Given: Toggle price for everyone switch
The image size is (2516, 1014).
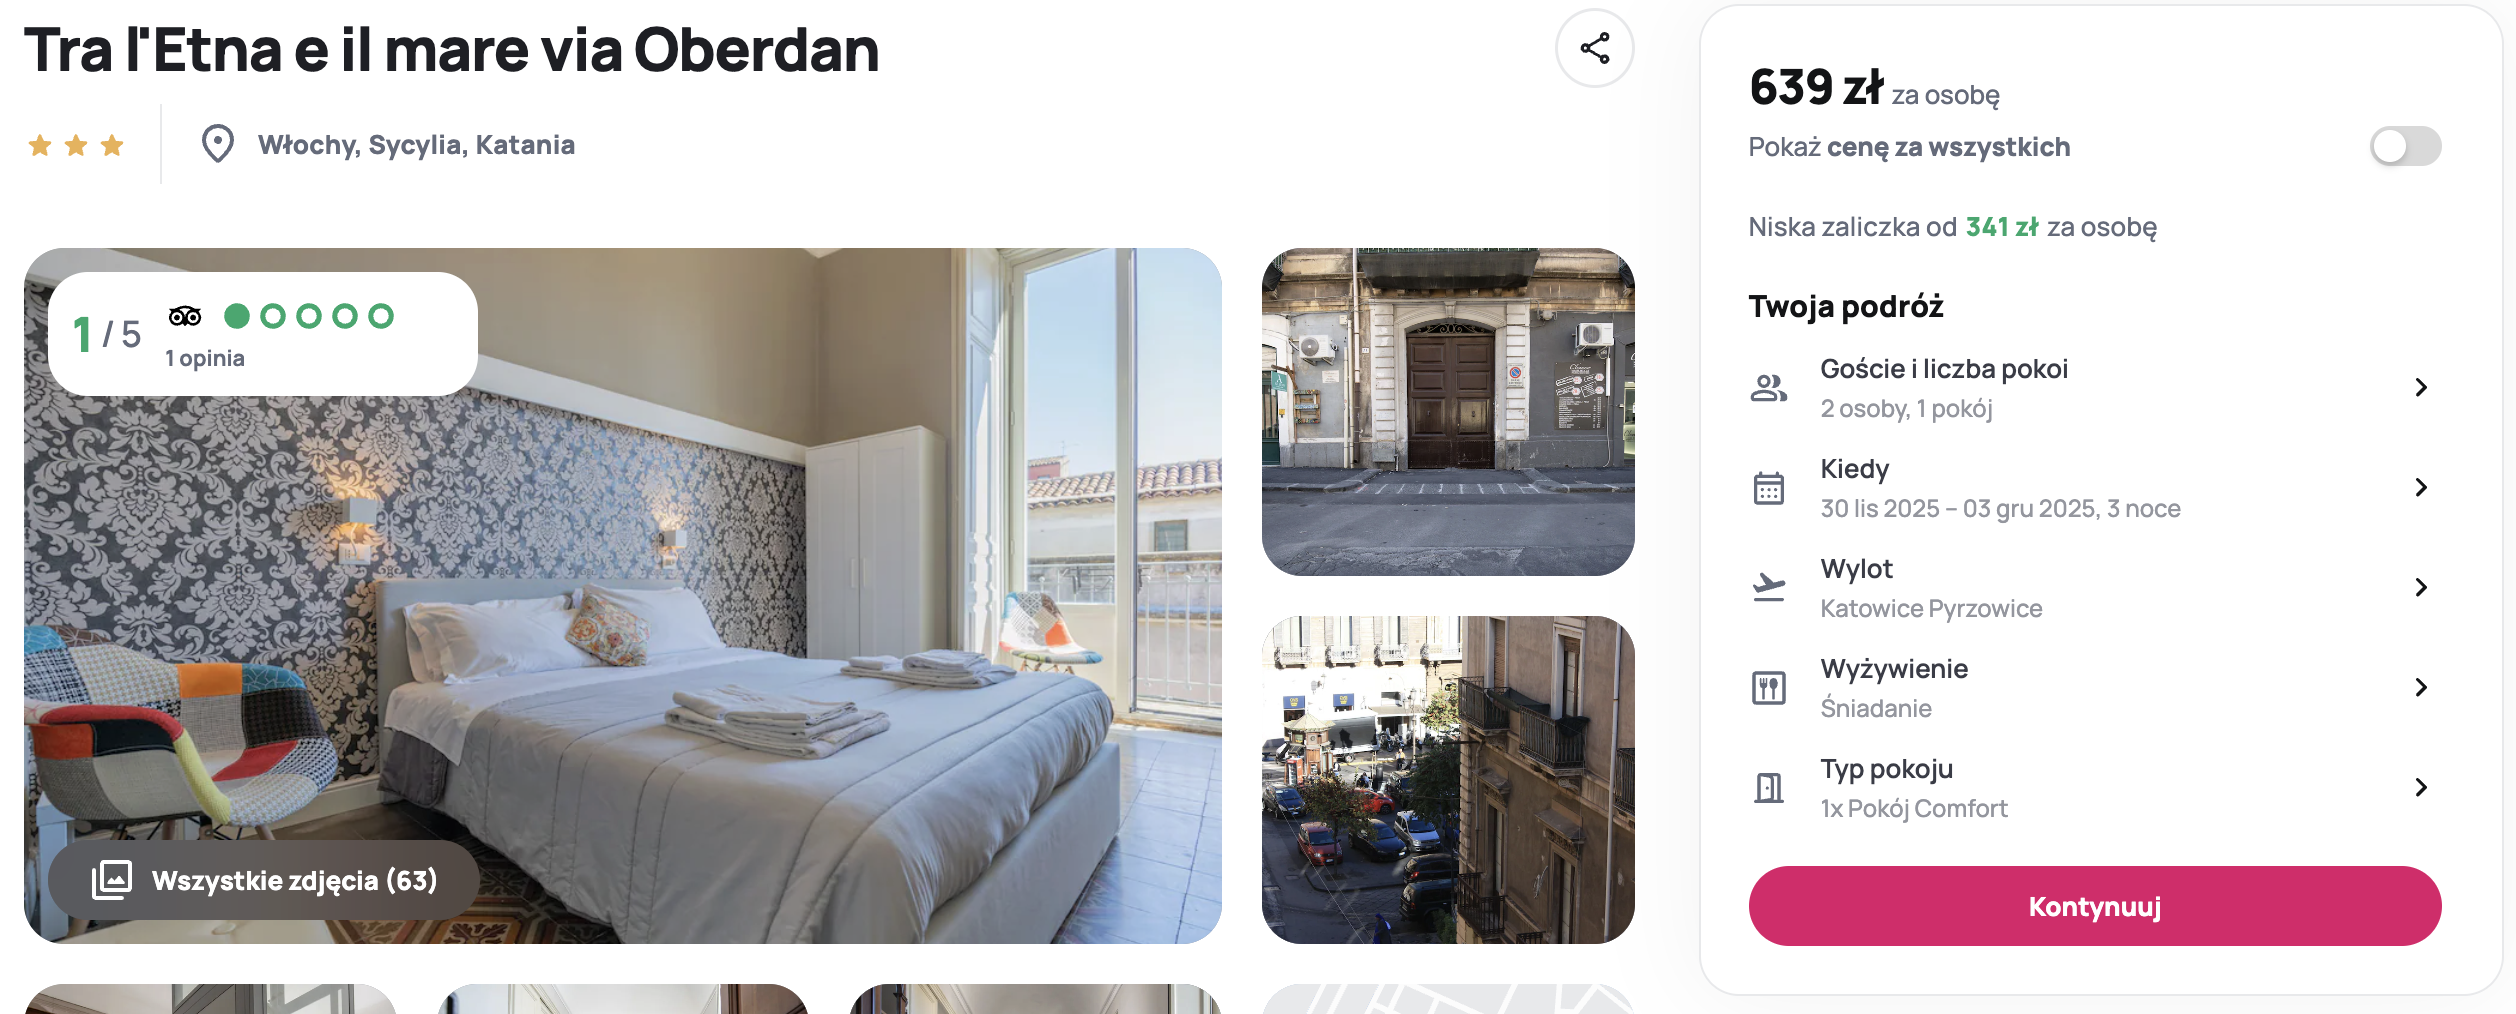Looking at the screenshot, I should coord(2405,147).
